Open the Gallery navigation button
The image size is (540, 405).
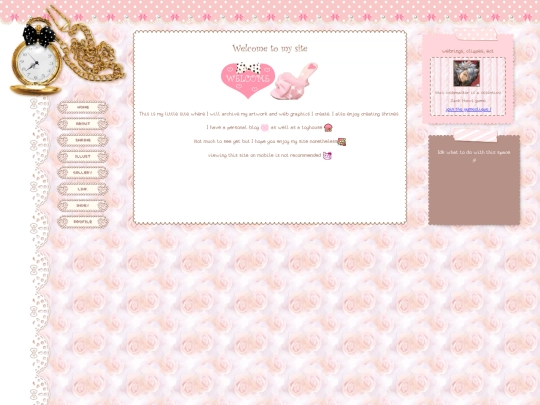point(83,173)
